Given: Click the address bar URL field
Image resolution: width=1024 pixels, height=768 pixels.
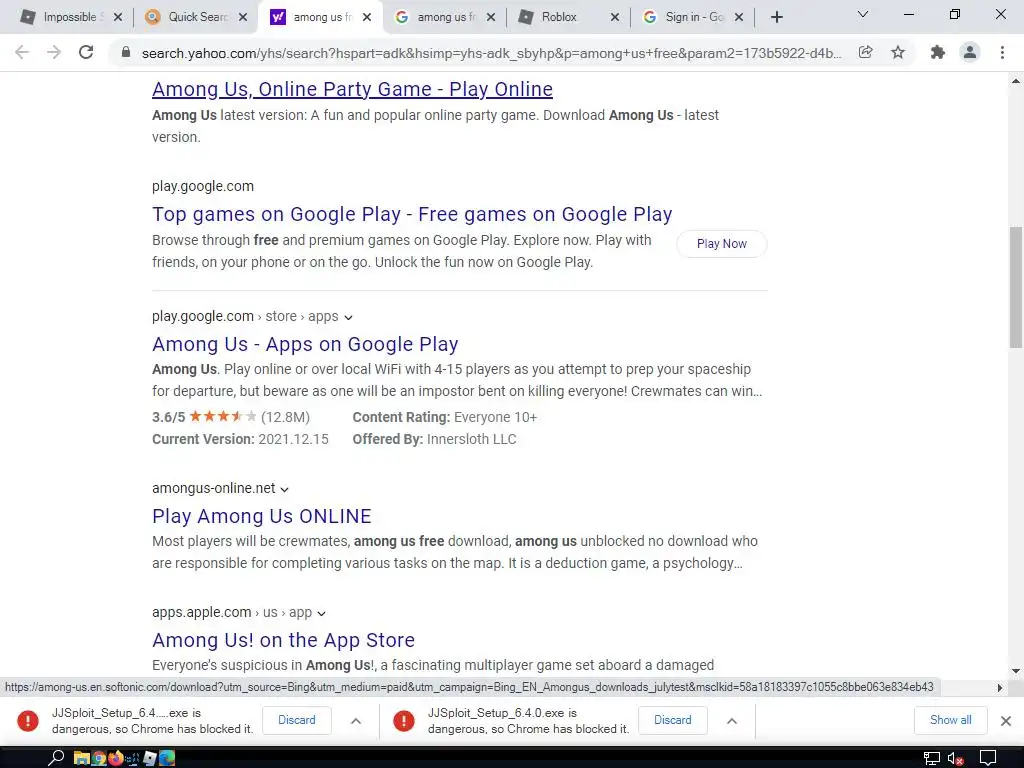Looking at the screenshot, I should 491,53.
